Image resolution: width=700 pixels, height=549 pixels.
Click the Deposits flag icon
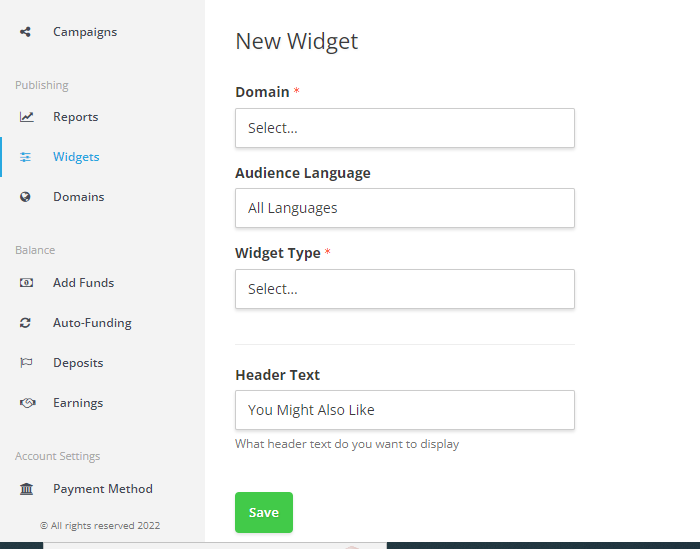tap(26, 363)
